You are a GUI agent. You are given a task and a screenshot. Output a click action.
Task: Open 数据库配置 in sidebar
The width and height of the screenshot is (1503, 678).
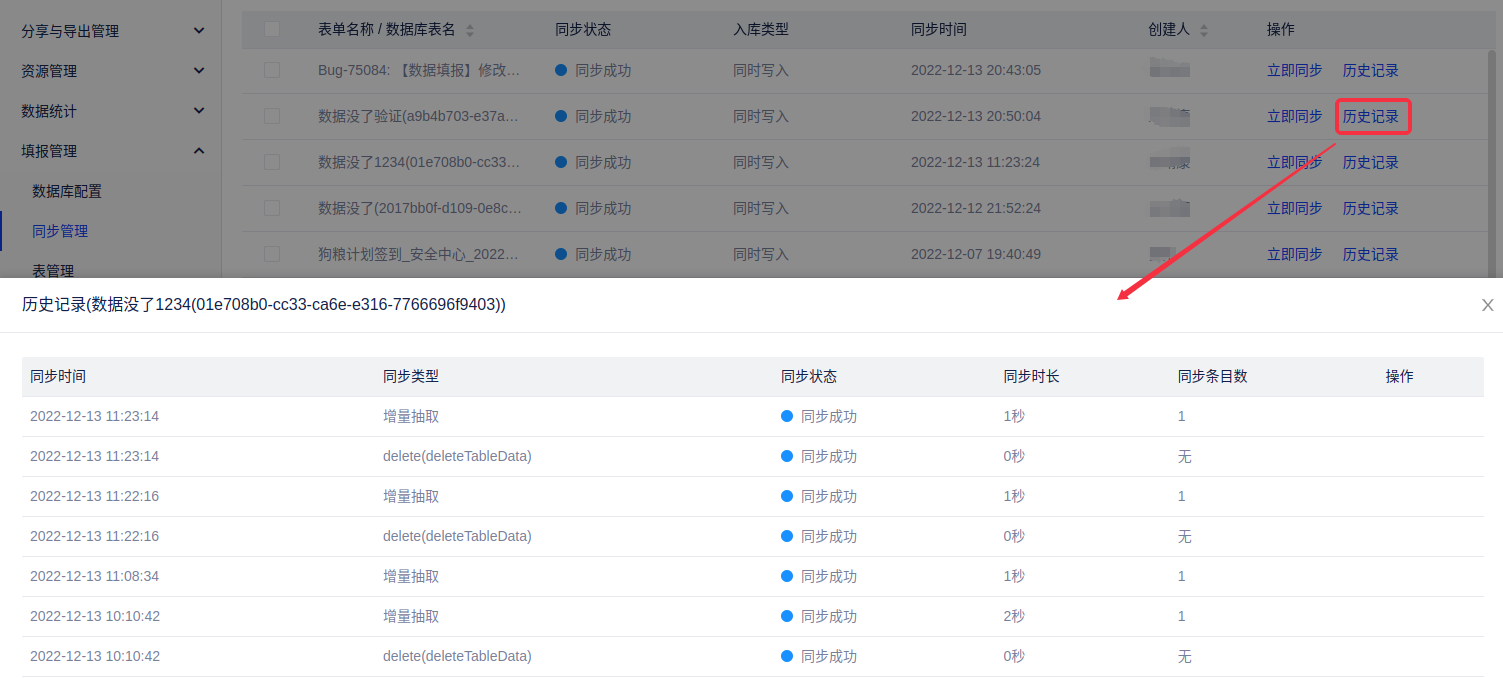coord(67,191)
